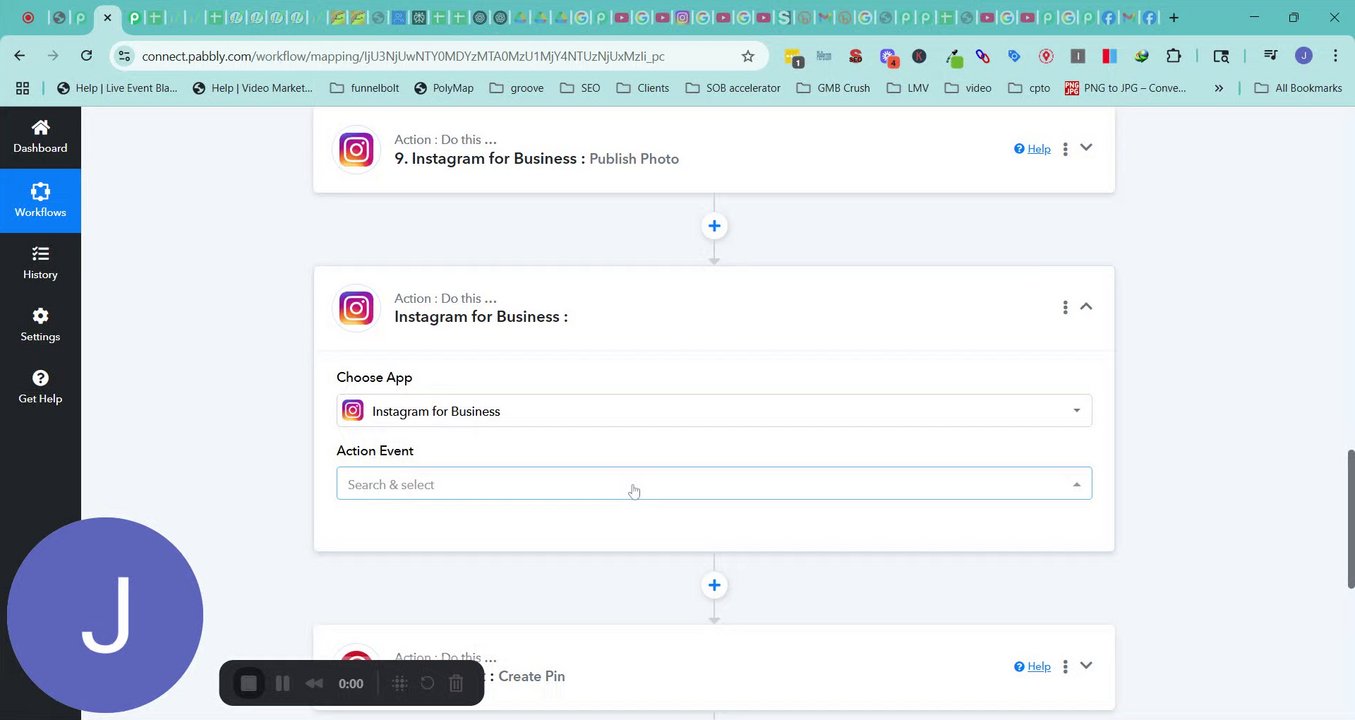Open the Clients bookmark folder

pos(642,88)
